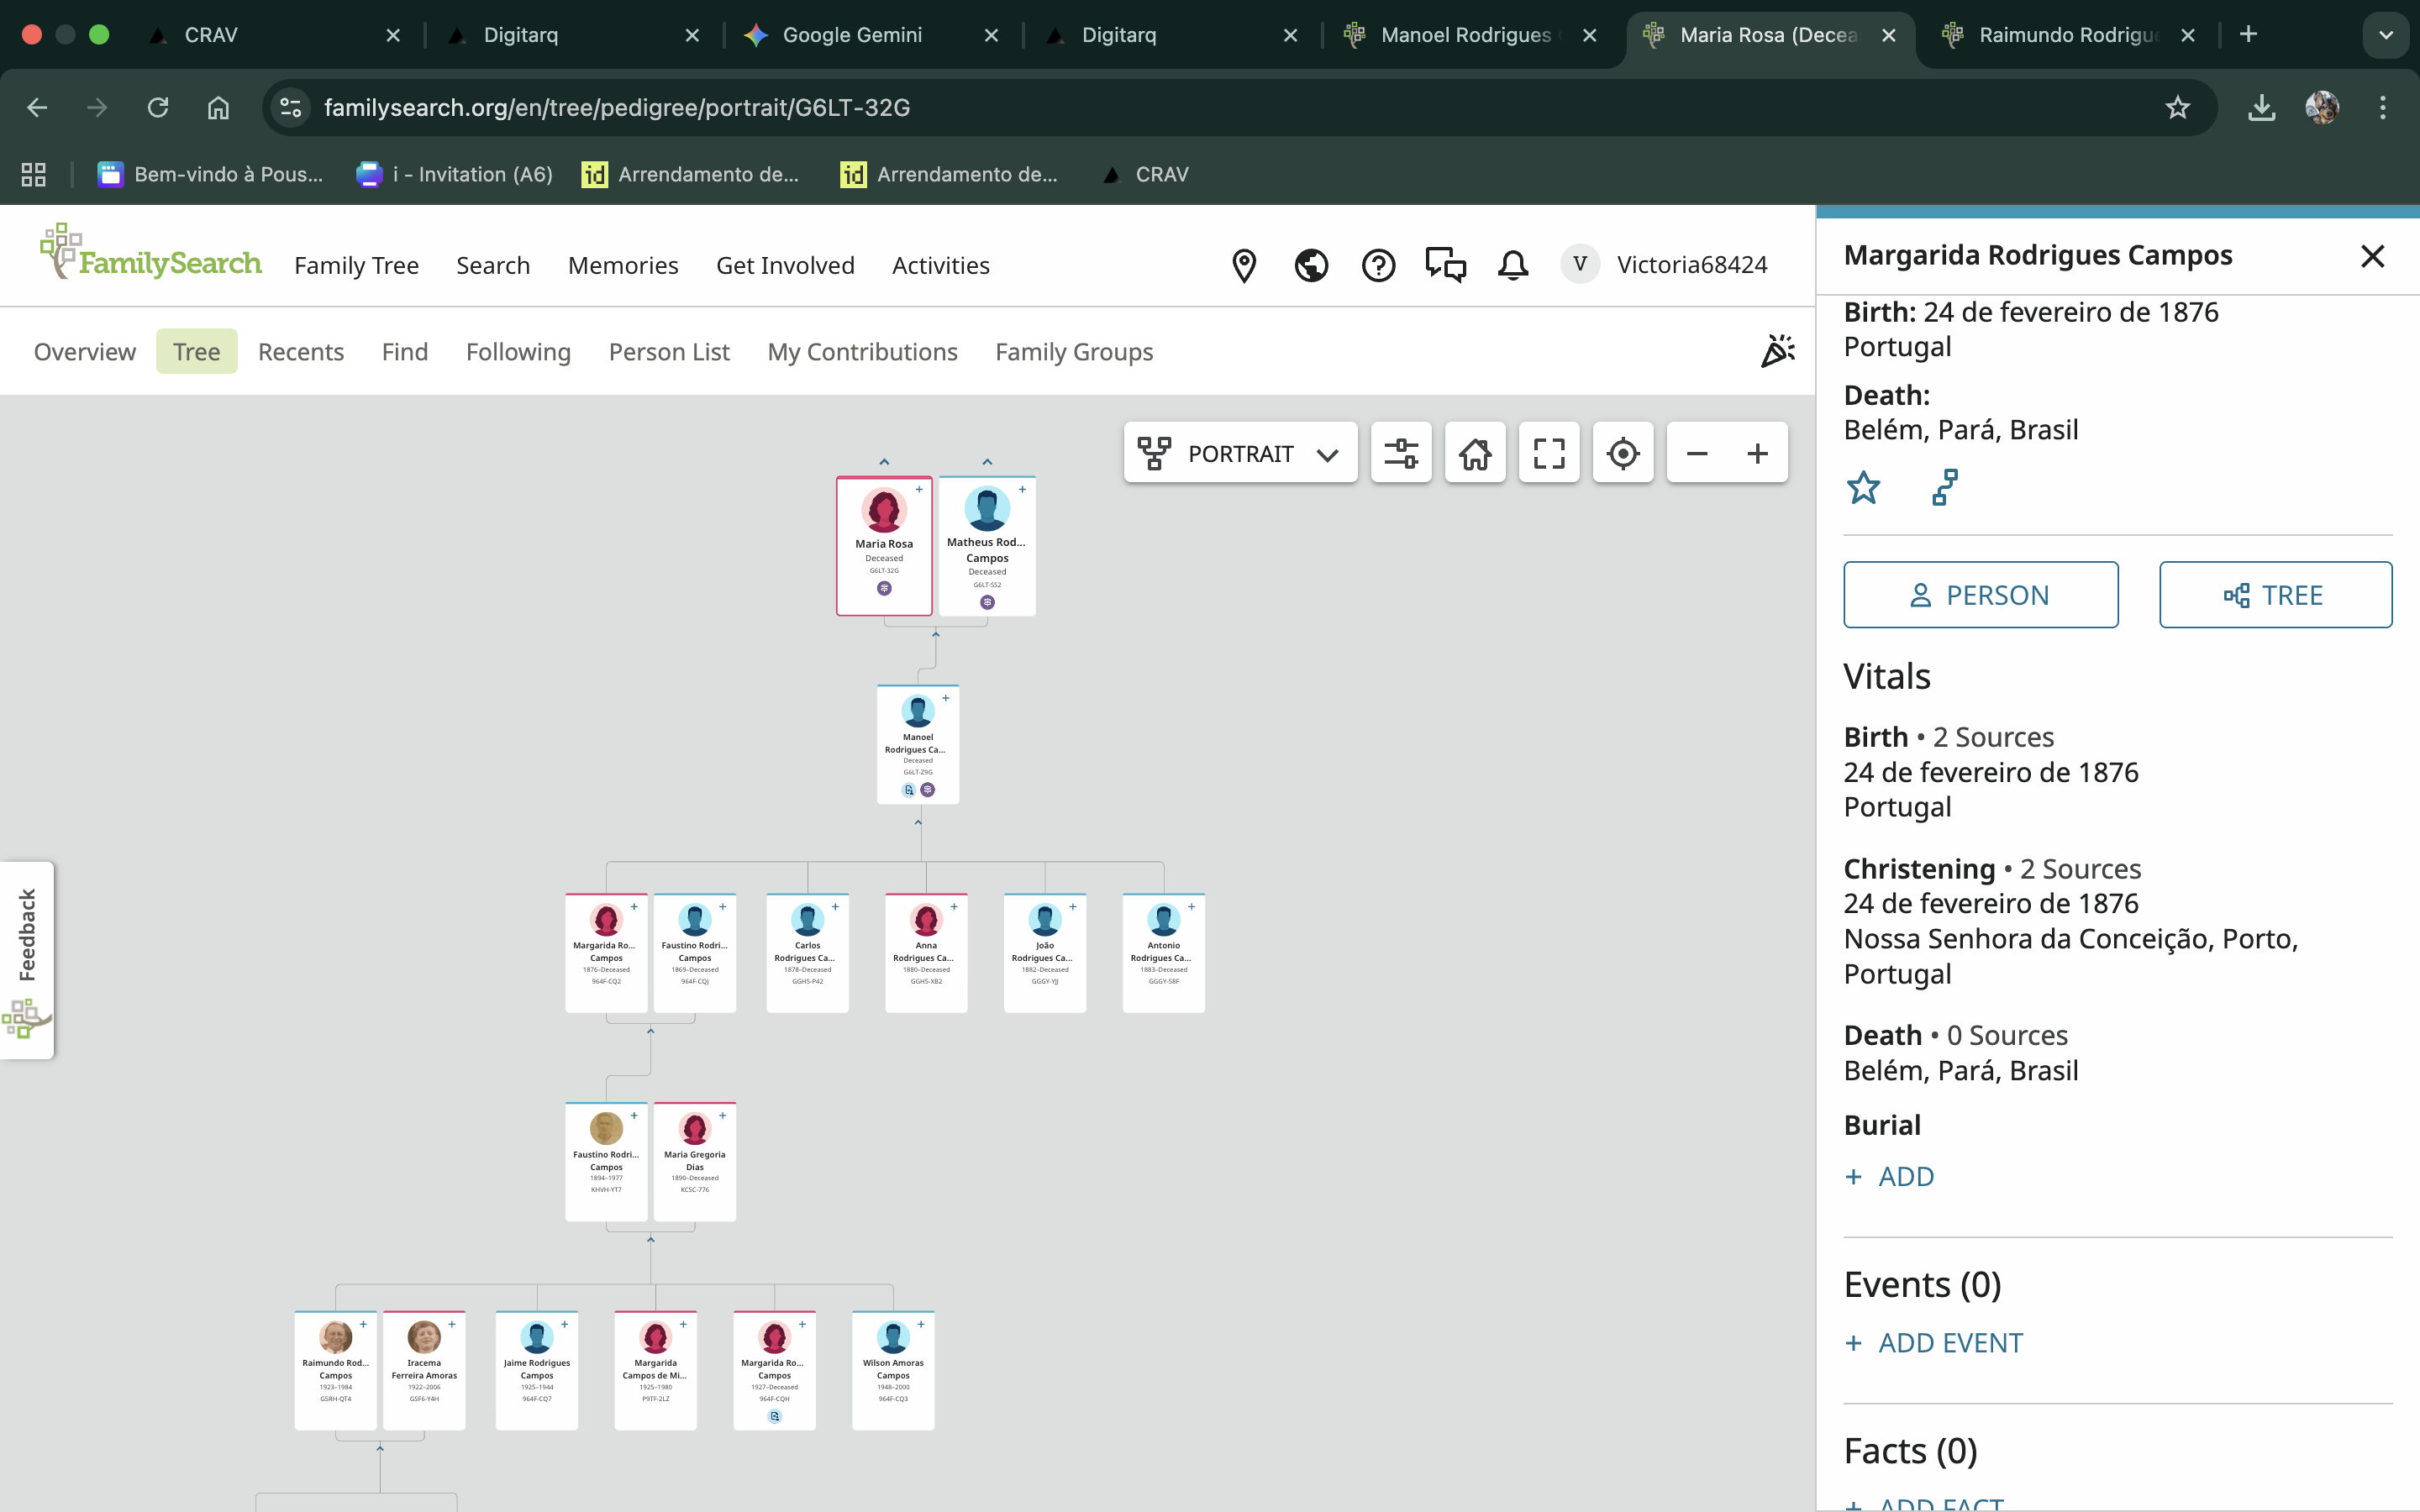Zoom in the pedigree with plus button
2420x1512 pixels.
1757,453
